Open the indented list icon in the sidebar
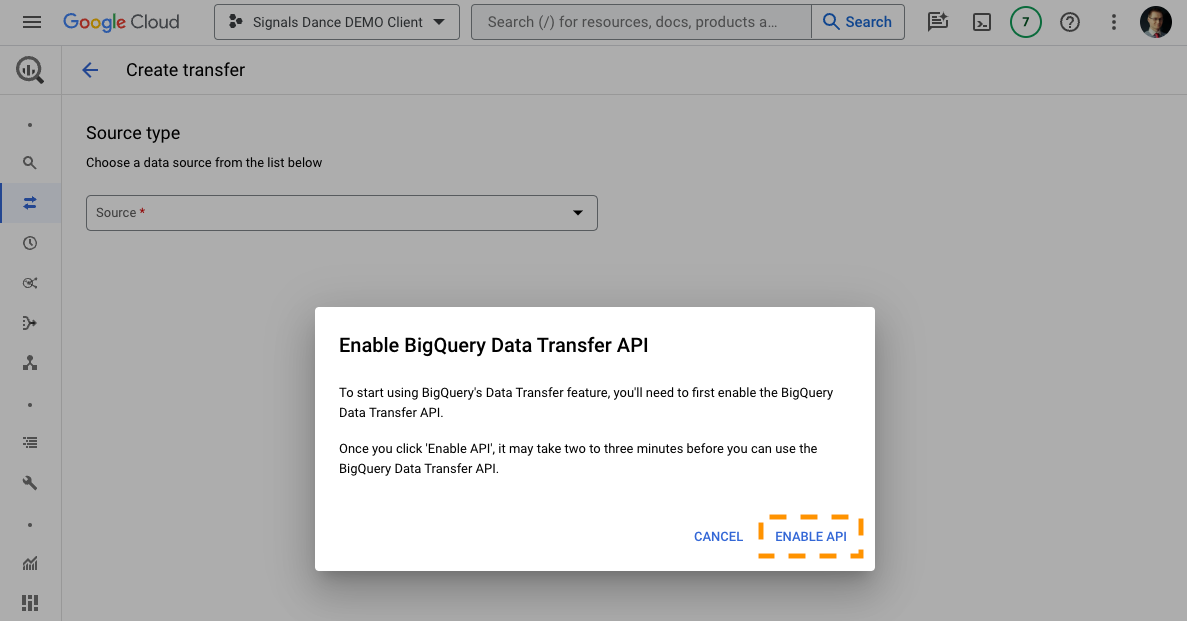Viewport: 1187px width, 621px height. 30,443
